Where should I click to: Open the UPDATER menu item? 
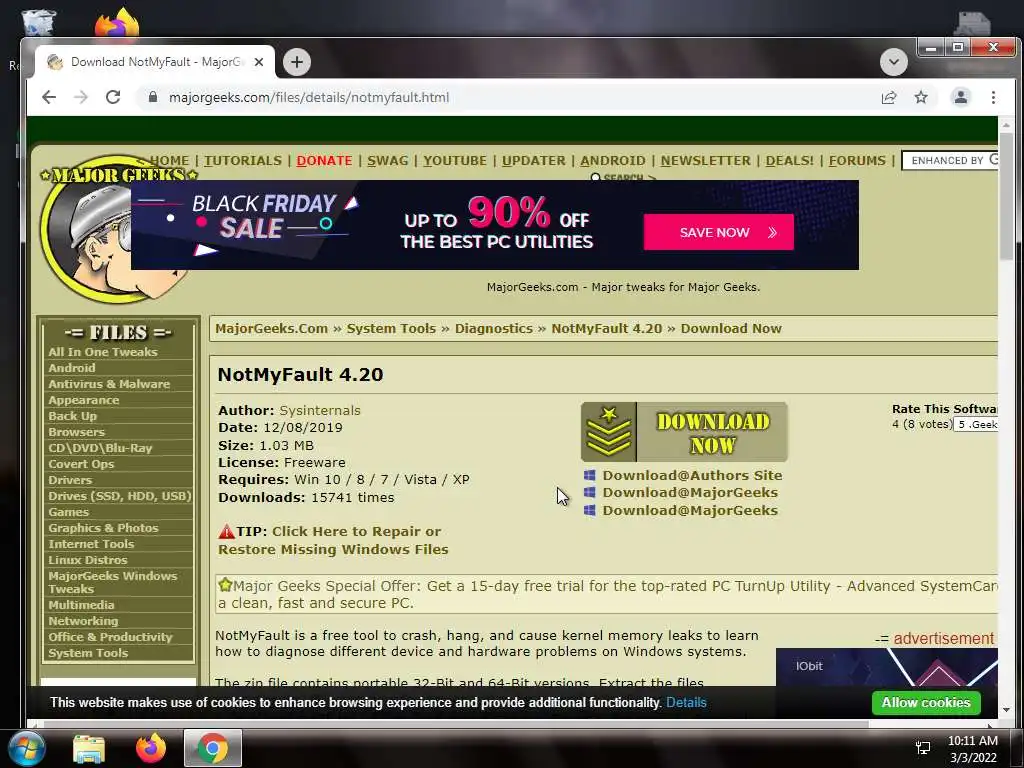pyautogui.click(x=534, y=161)
